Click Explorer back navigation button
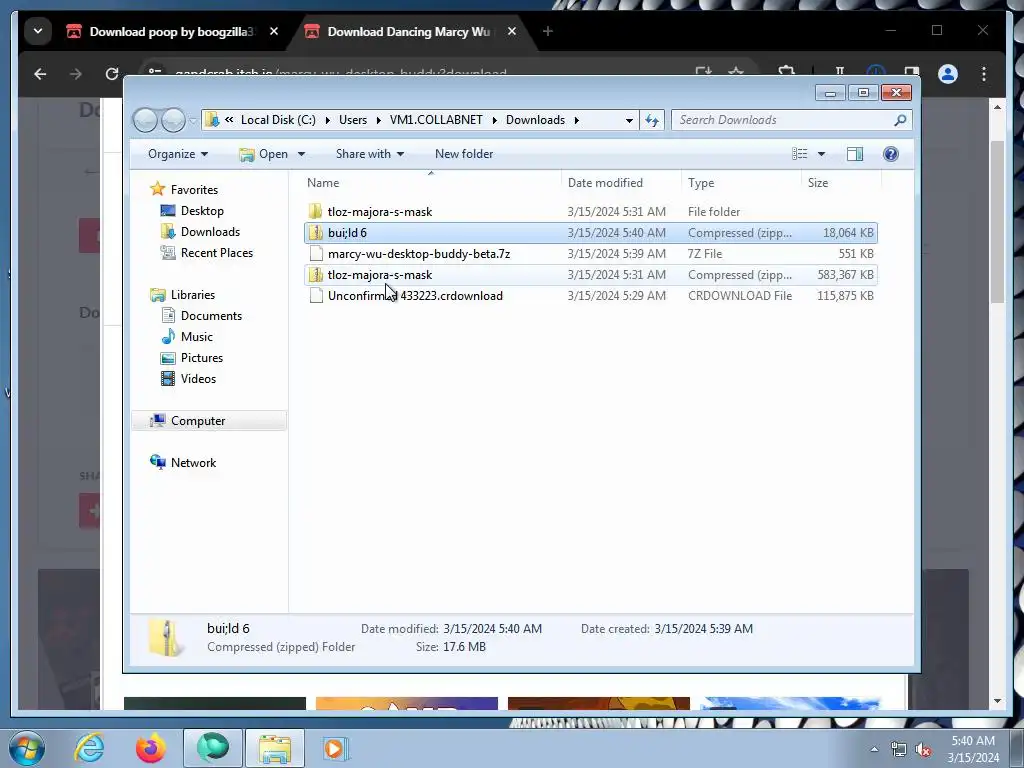Viewport: 1024px width, 768px height. [145, 120]
